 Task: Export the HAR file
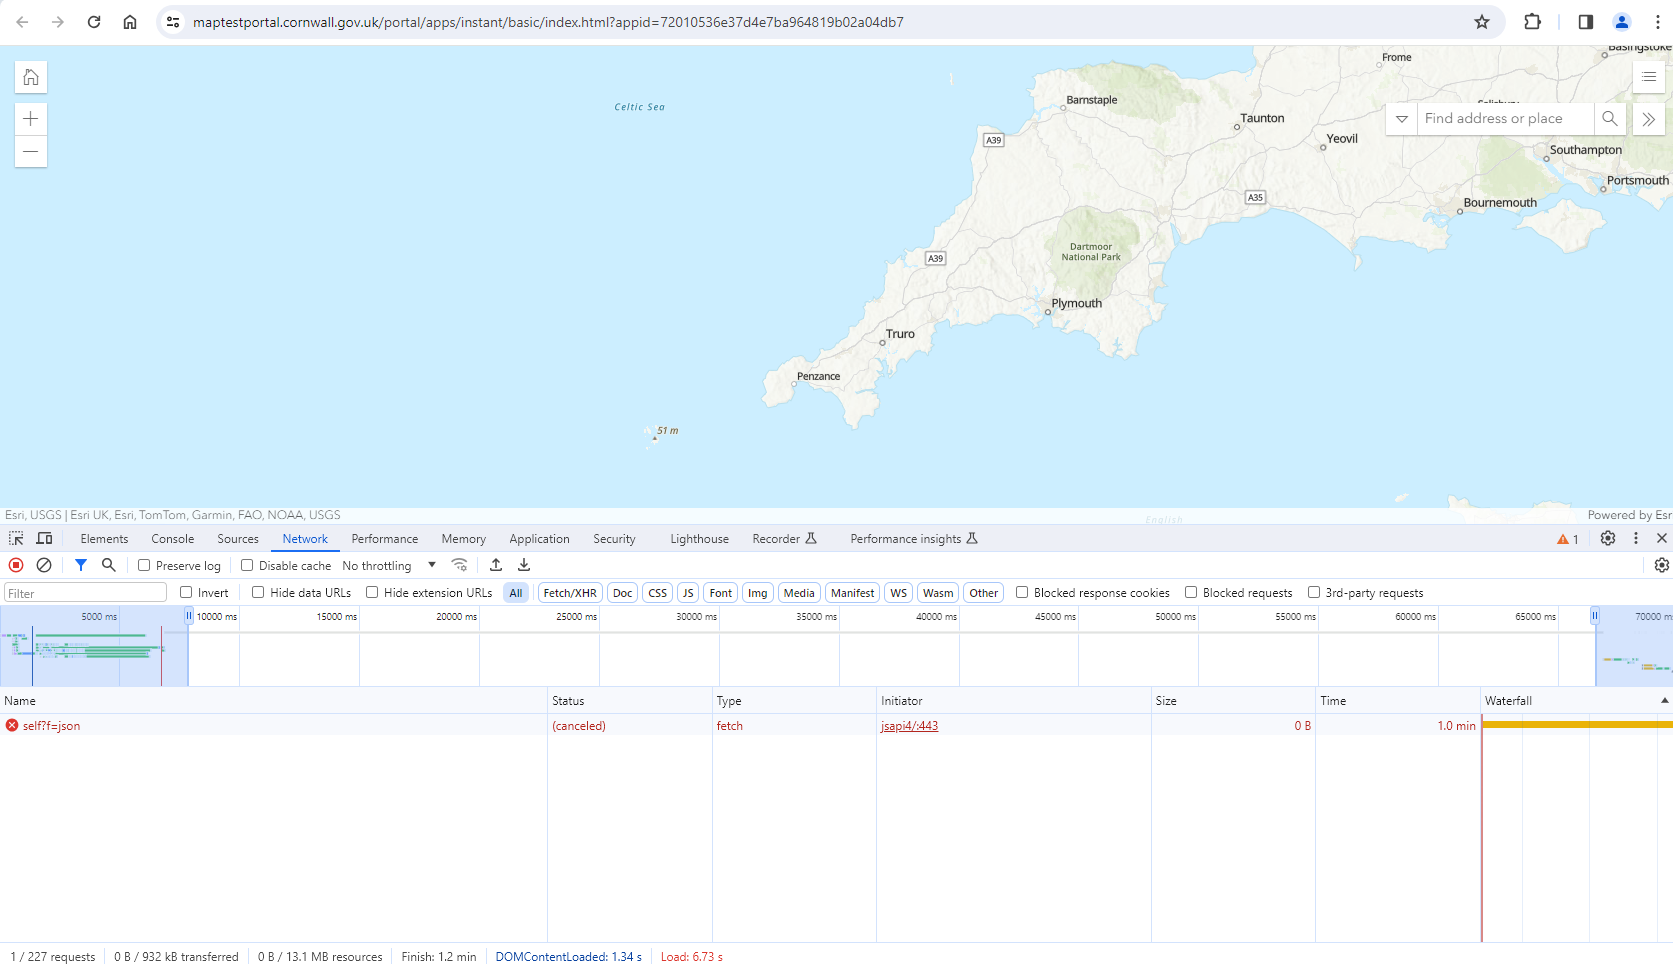point(524,565)
